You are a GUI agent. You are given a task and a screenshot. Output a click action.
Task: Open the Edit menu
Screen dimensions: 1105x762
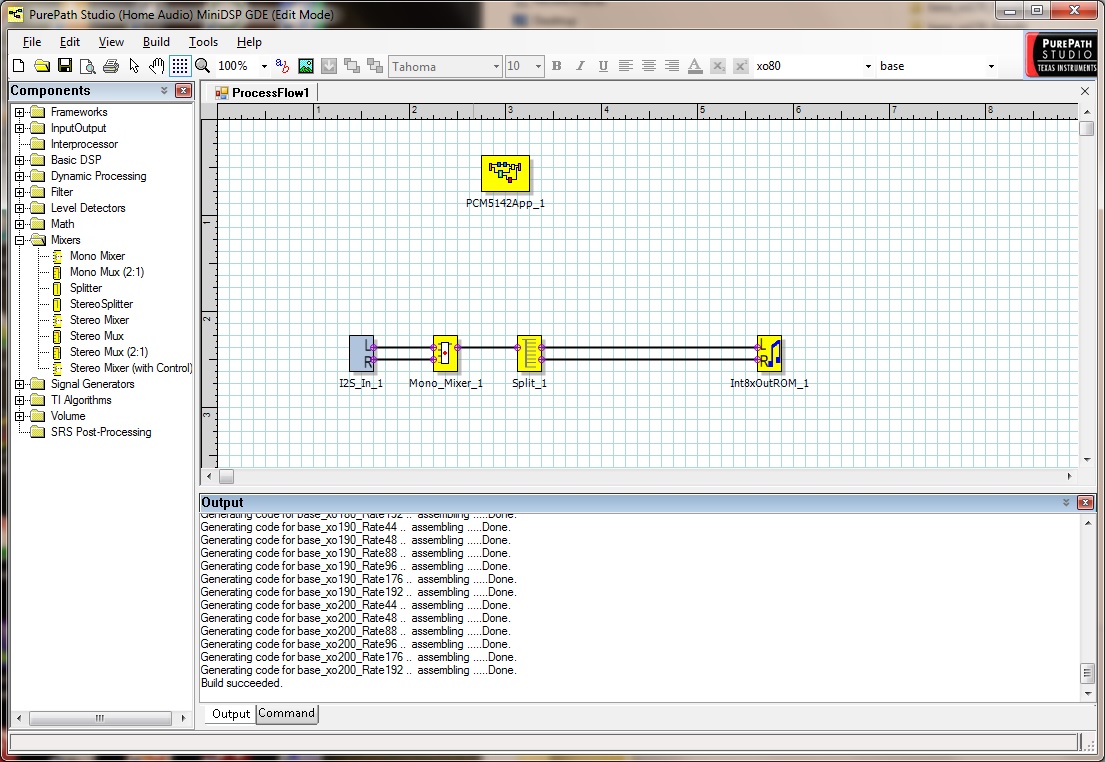click(x=69, y=42)
